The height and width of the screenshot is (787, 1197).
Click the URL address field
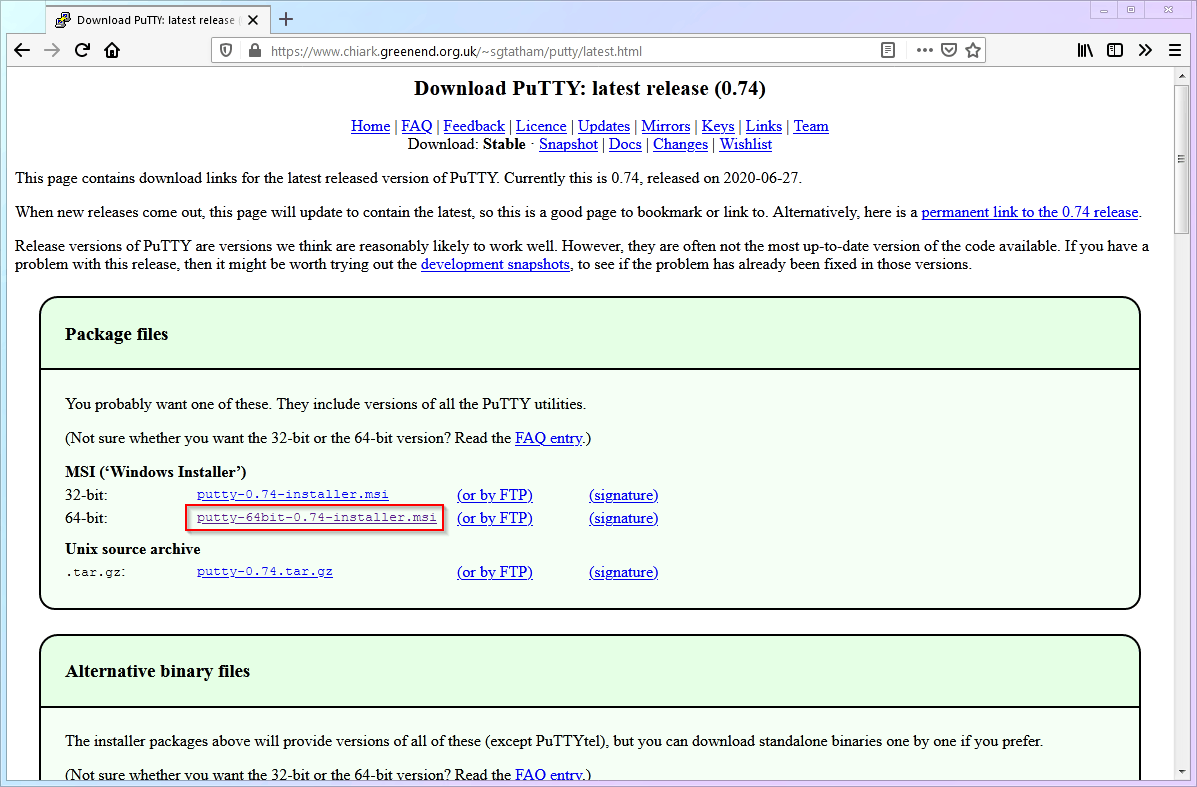(x=560, y=51)
